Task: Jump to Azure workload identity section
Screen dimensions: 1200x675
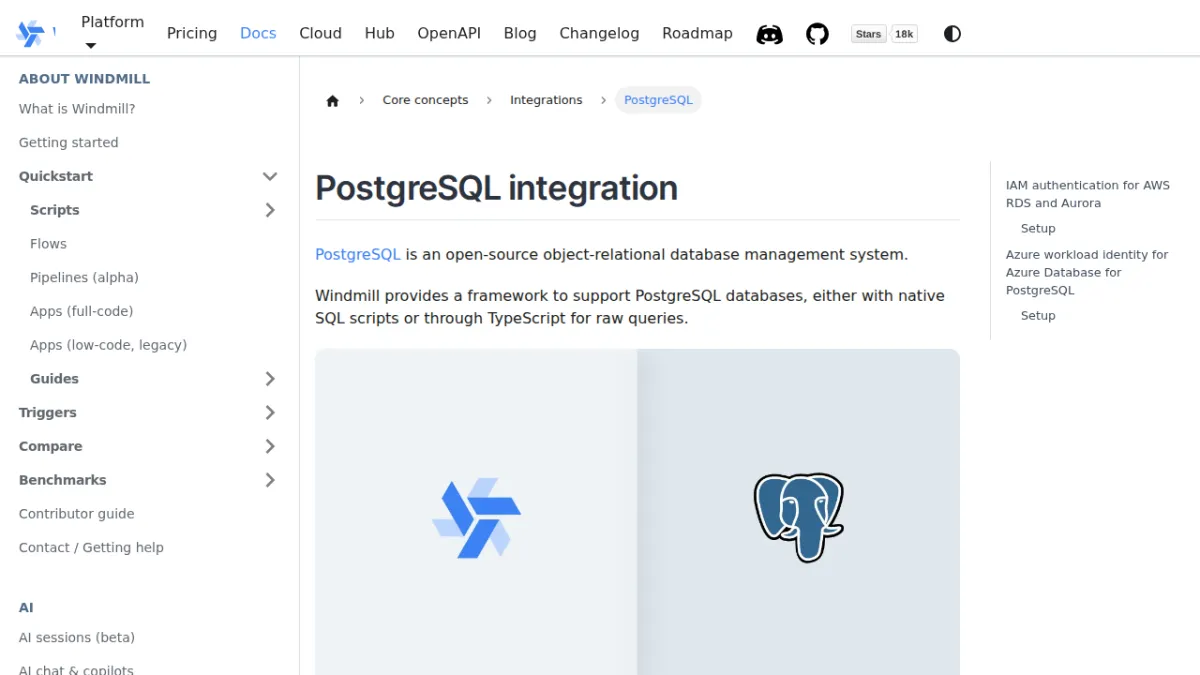Action: pos(1087,272)
